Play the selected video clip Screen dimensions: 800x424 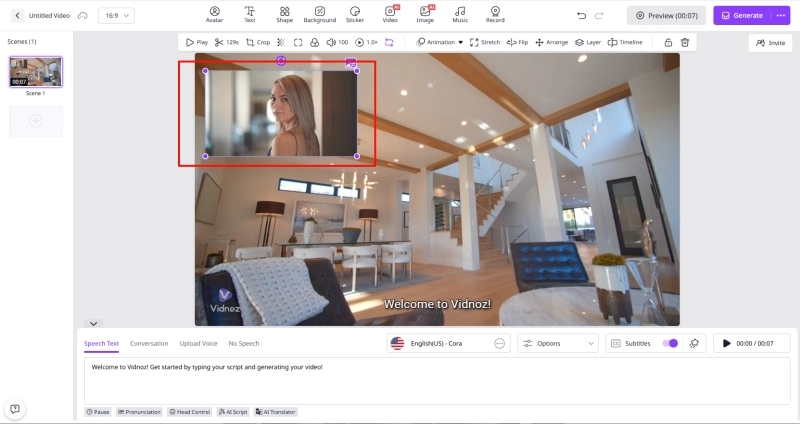pos(196,42)
